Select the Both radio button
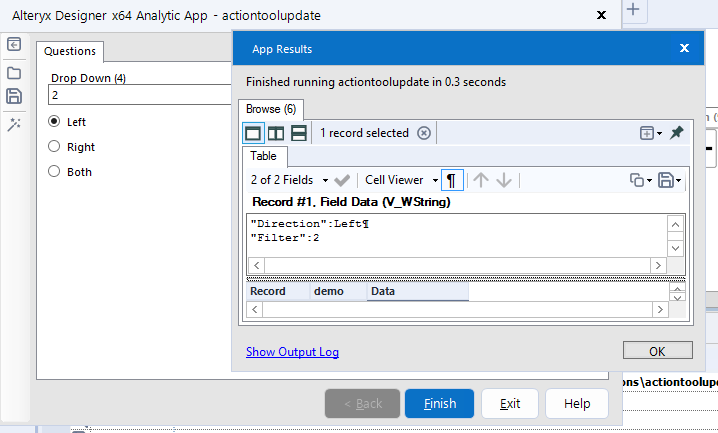 54,172
